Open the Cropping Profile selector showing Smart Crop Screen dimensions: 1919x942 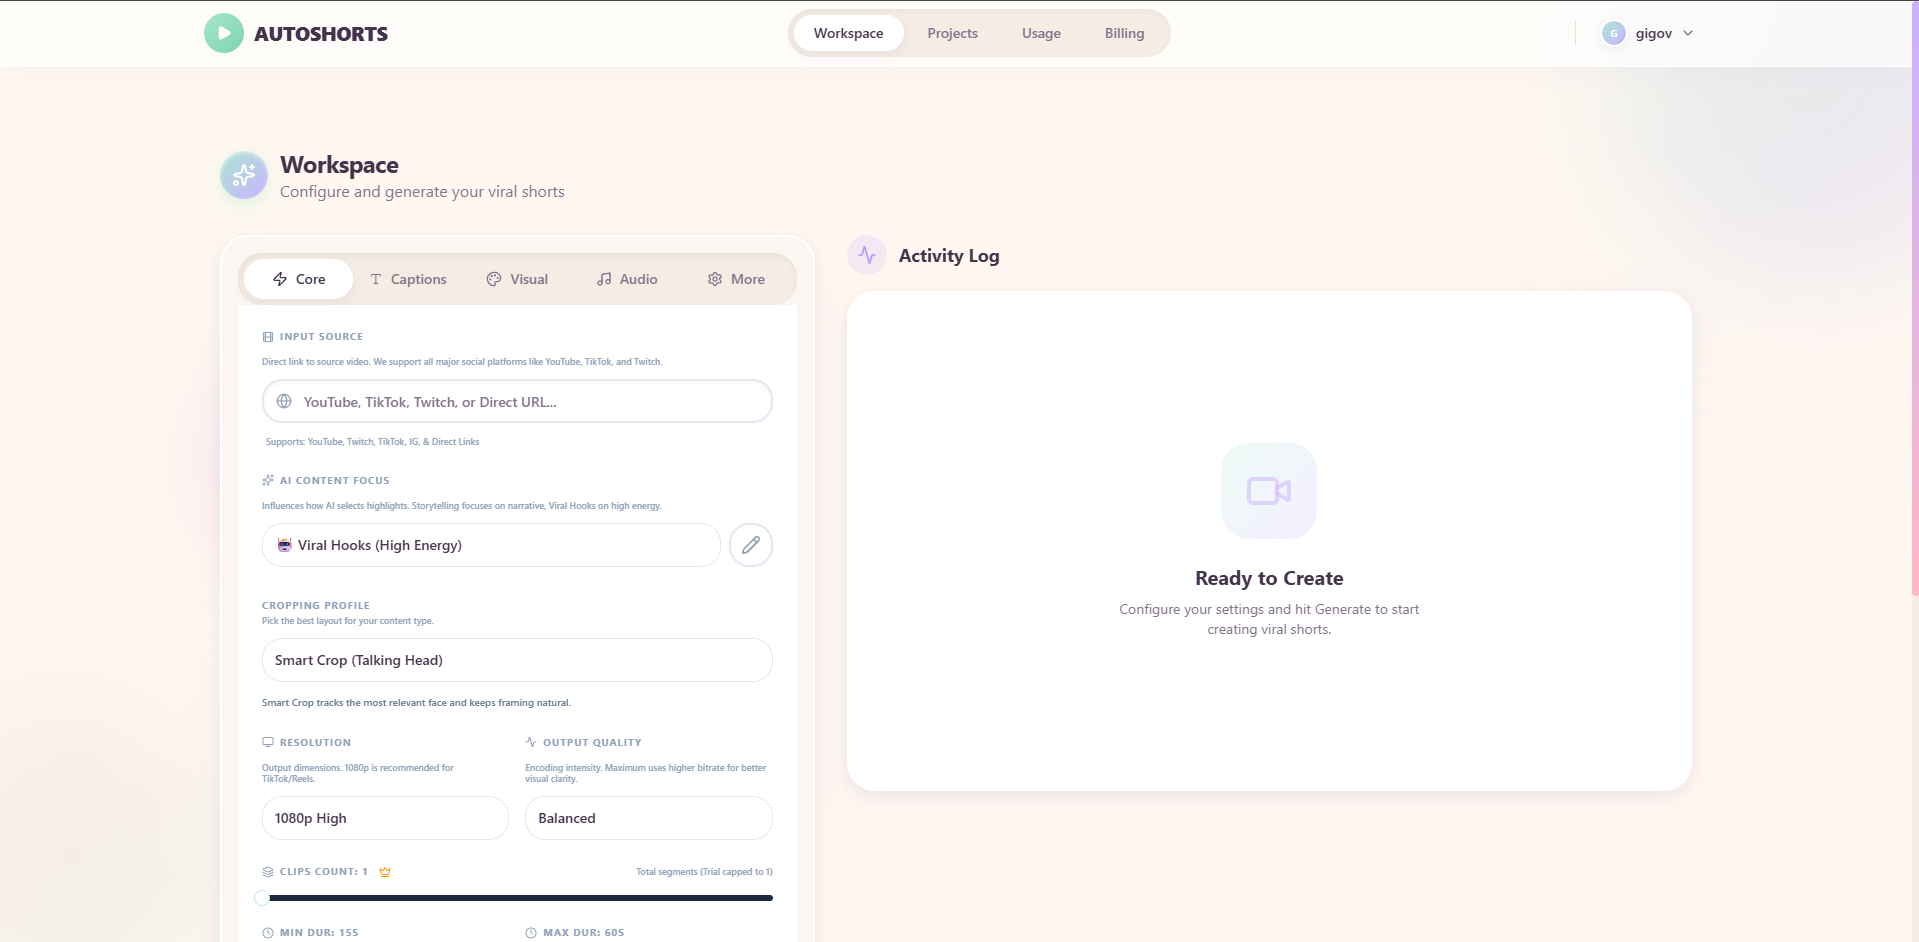click(516, 660)
